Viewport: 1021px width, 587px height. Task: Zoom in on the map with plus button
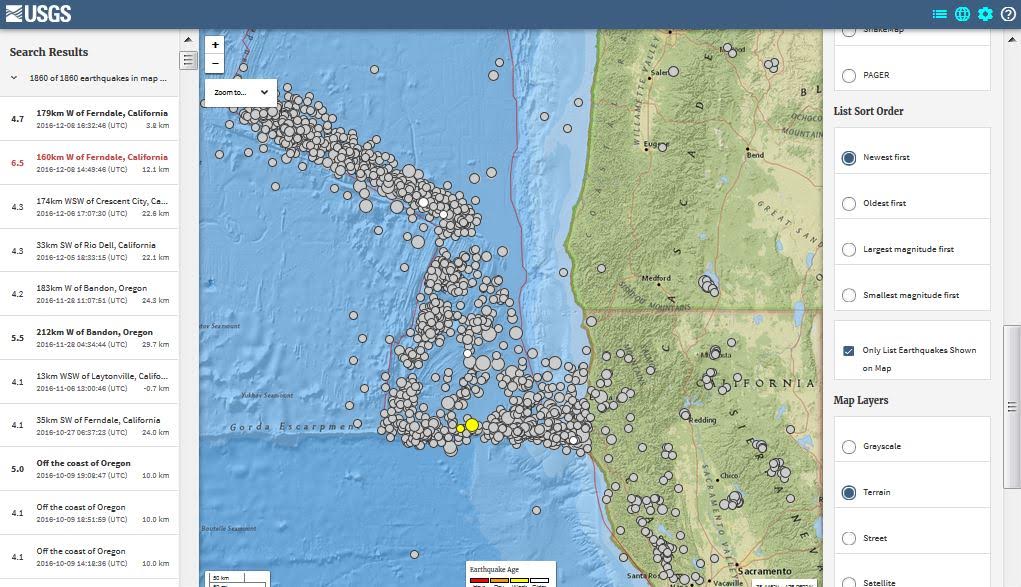[x=215, y=45]
